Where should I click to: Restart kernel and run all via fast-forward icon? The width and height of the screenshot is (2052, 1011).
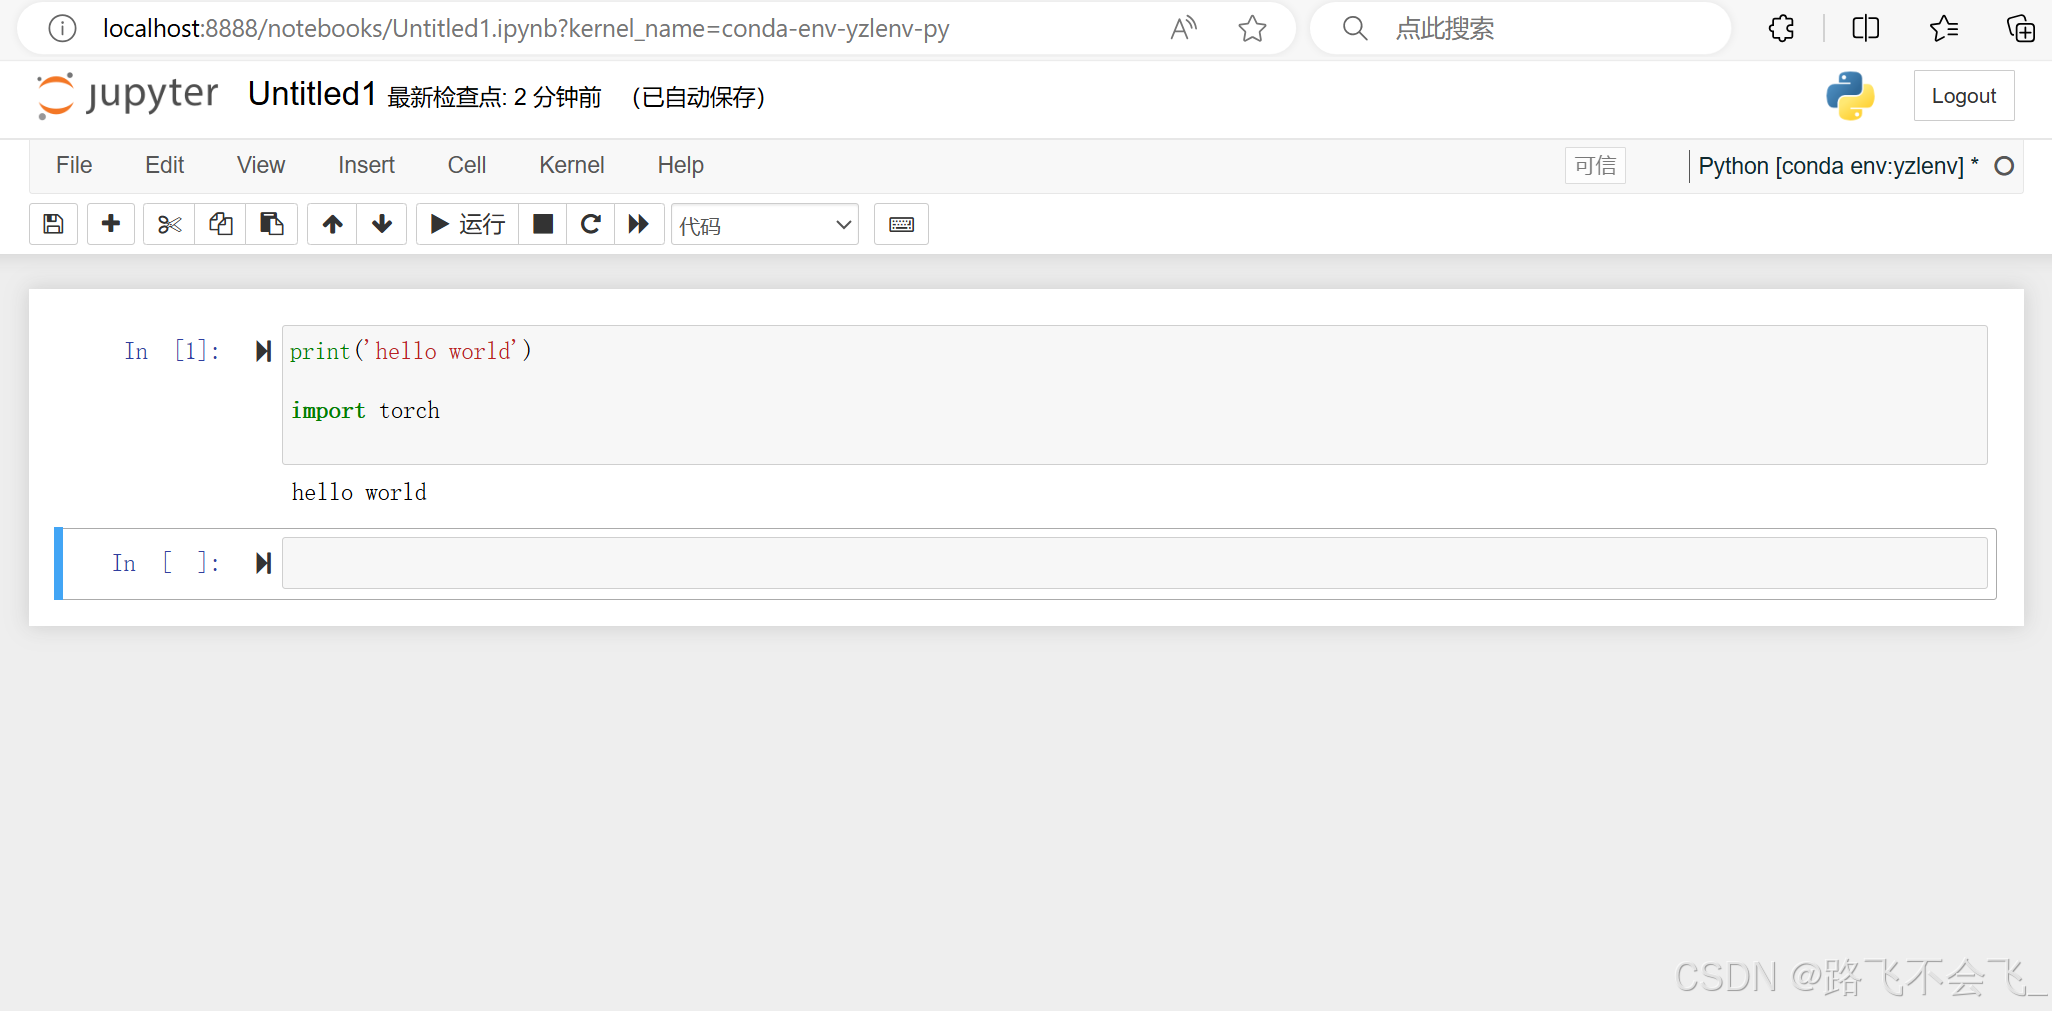pos(639,224)
